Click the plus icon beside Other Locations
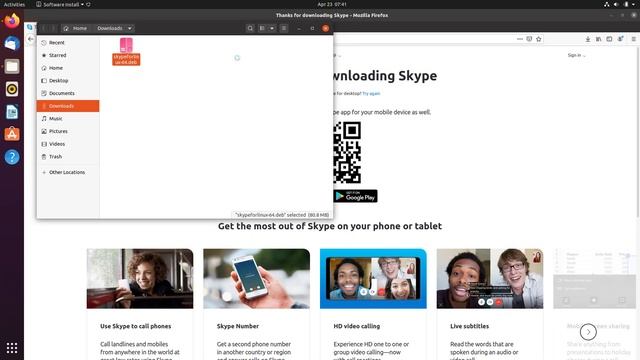Viewport: 640px width, 360px height. [x=44, y=172]
